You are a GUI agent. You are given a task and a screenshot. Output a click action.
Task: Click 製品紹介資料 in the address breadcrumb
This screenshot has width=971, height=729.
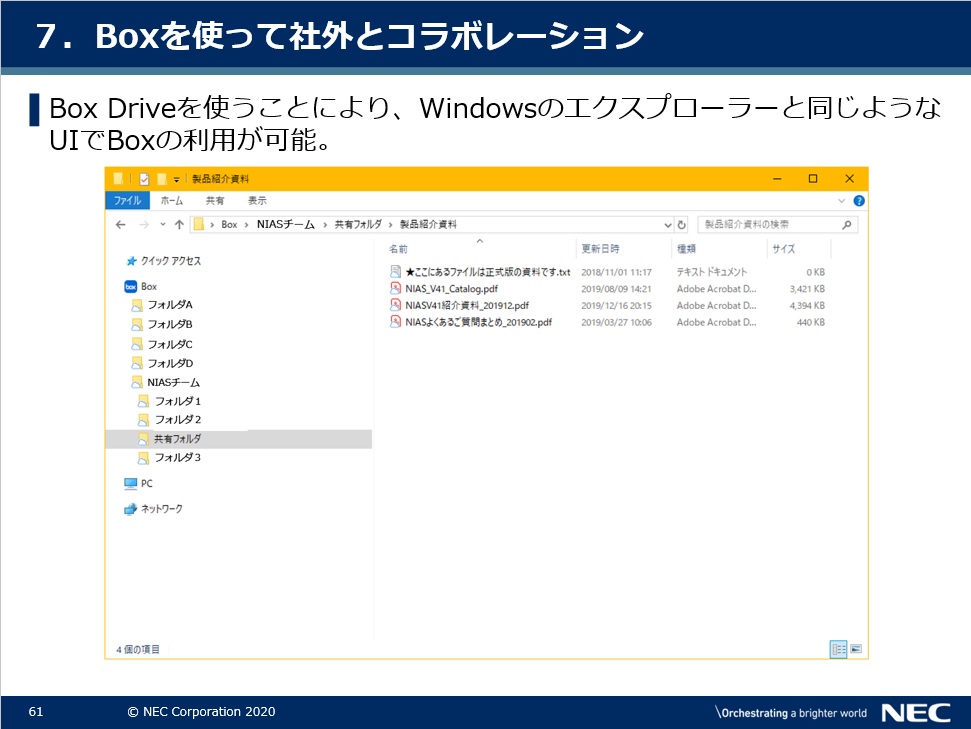point(428,224)
